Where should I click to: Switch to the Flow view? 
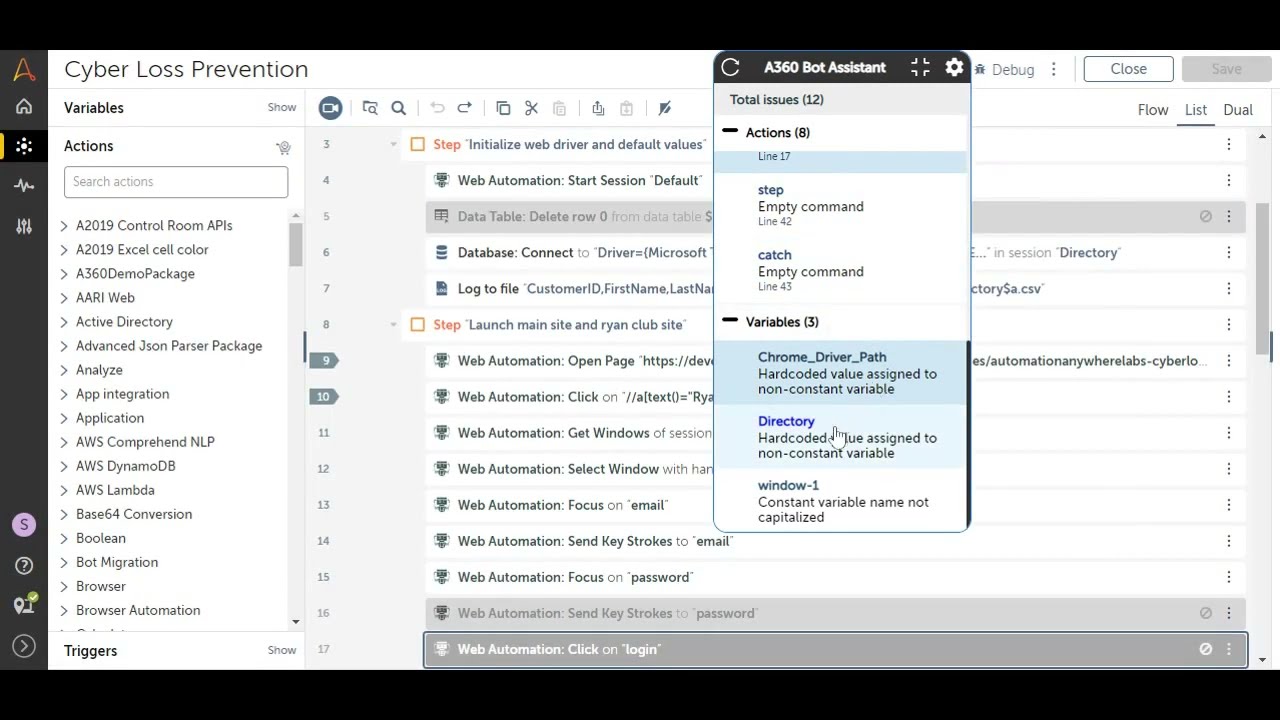(1153, 110)
